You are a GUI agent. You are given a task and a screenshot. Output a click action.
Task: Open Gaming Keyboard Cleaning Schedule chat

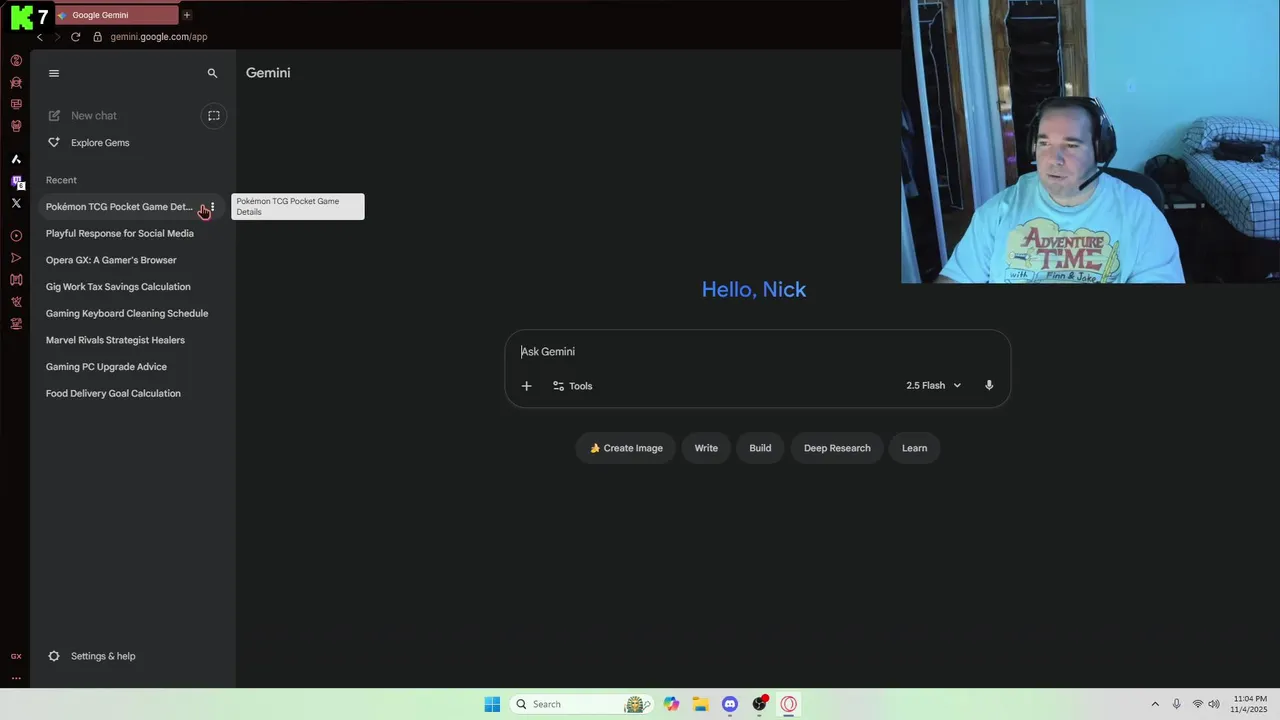coord(127,314)
